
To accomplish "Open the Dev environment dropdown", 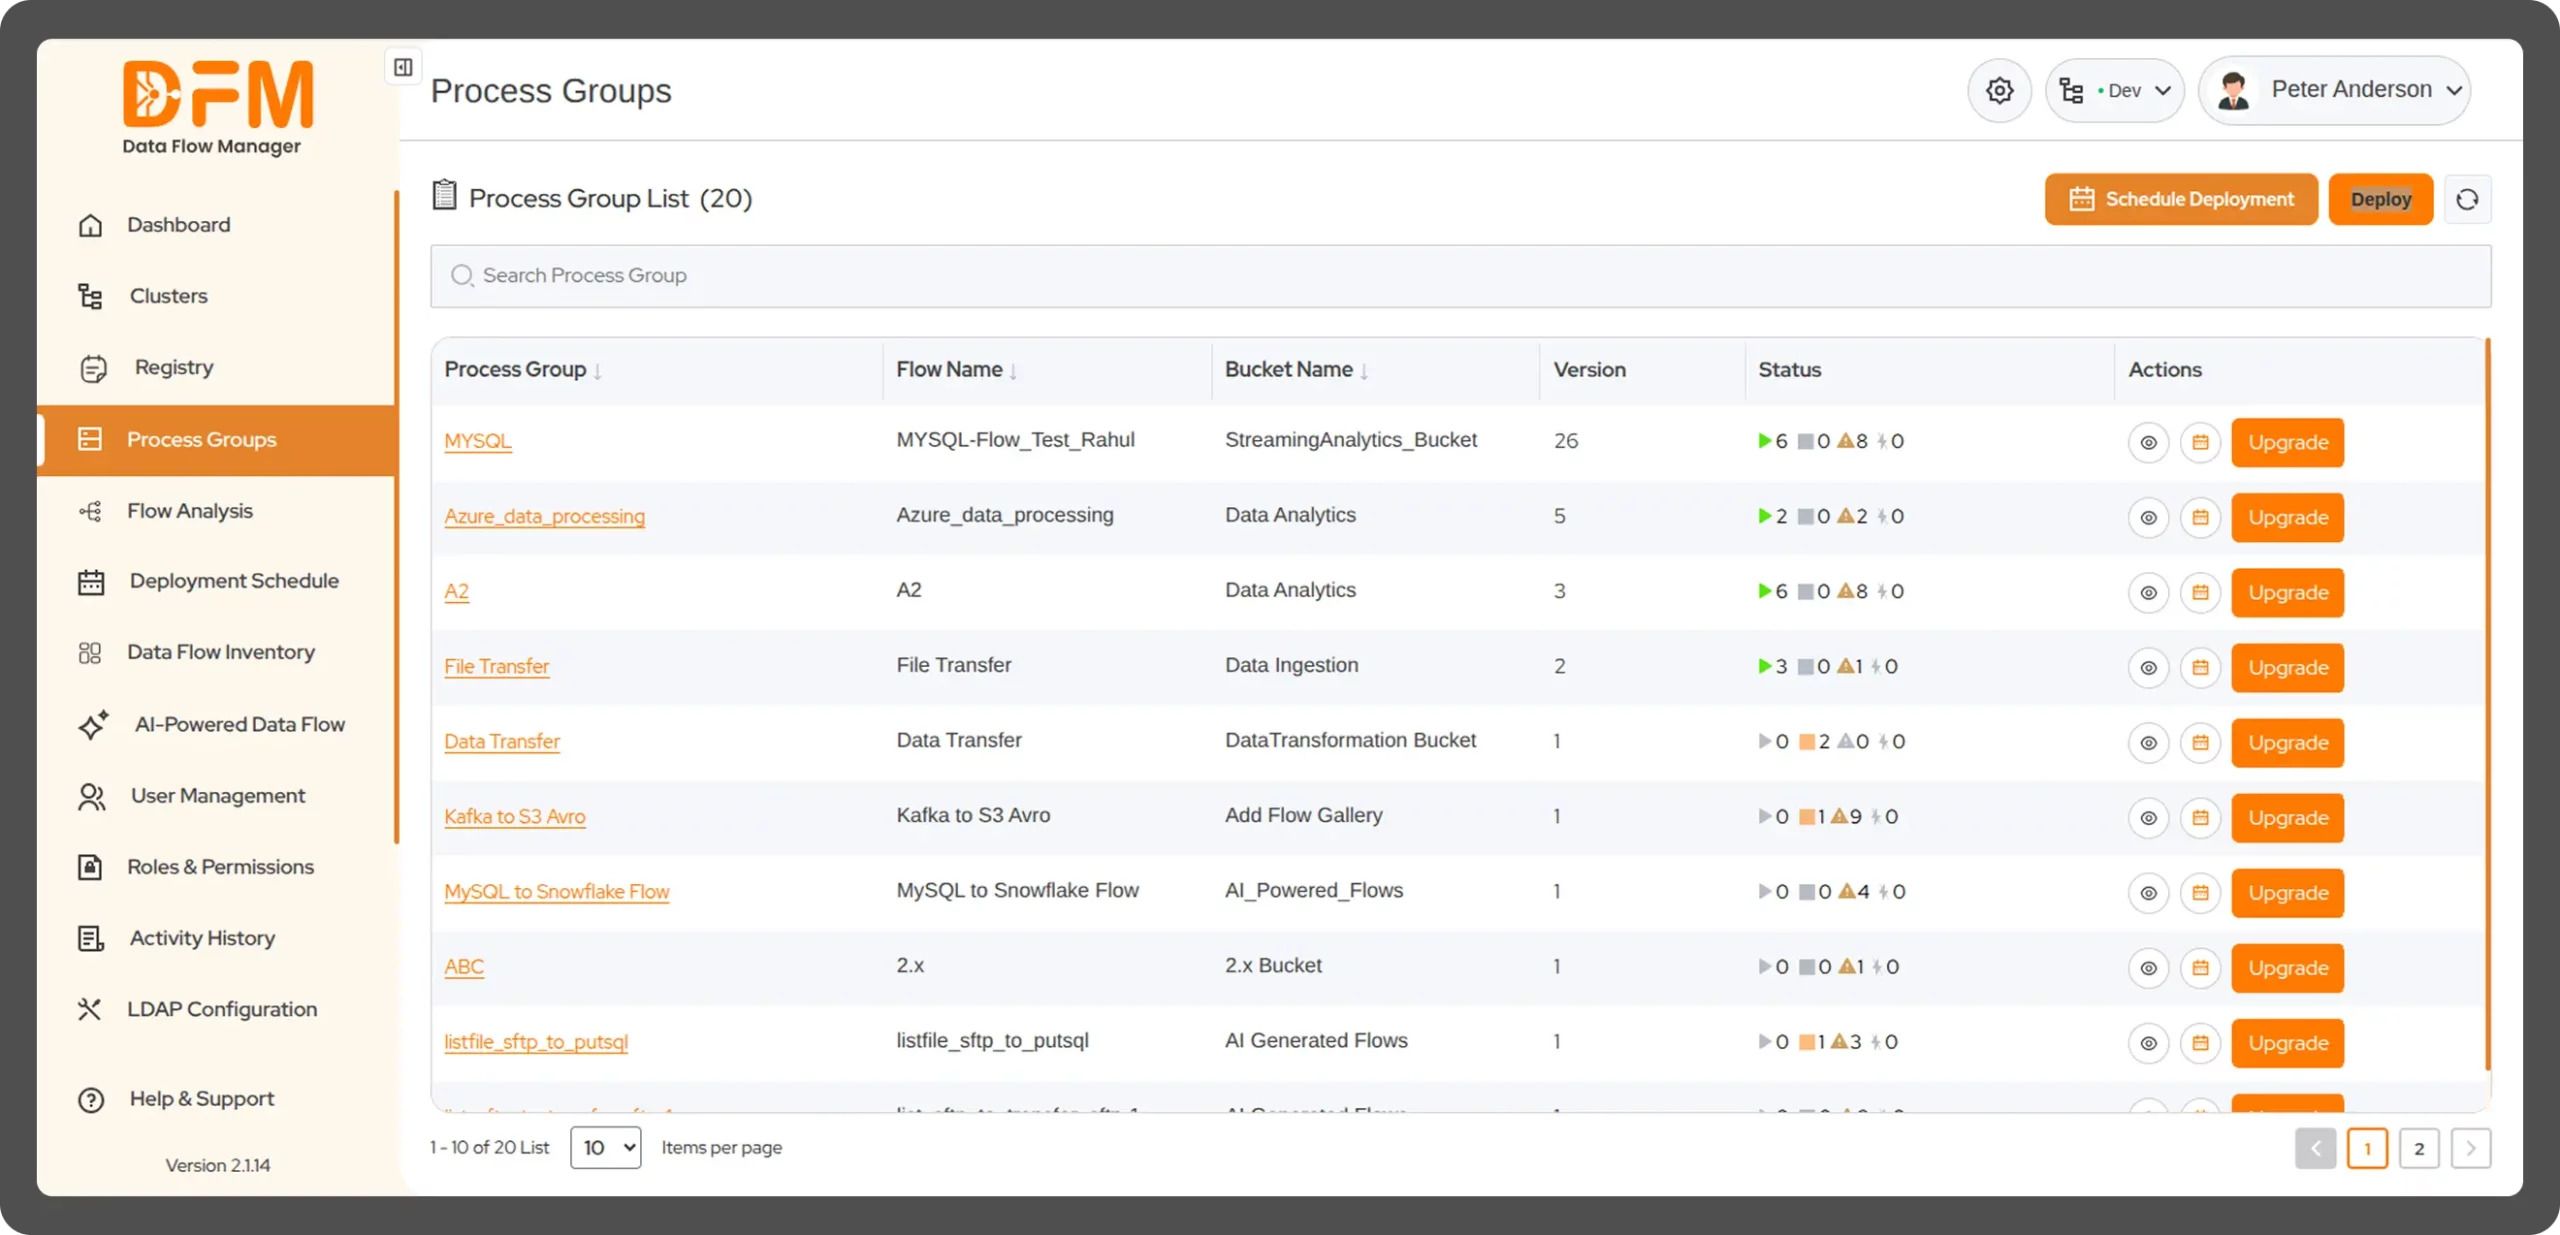I will (2115, 91).
